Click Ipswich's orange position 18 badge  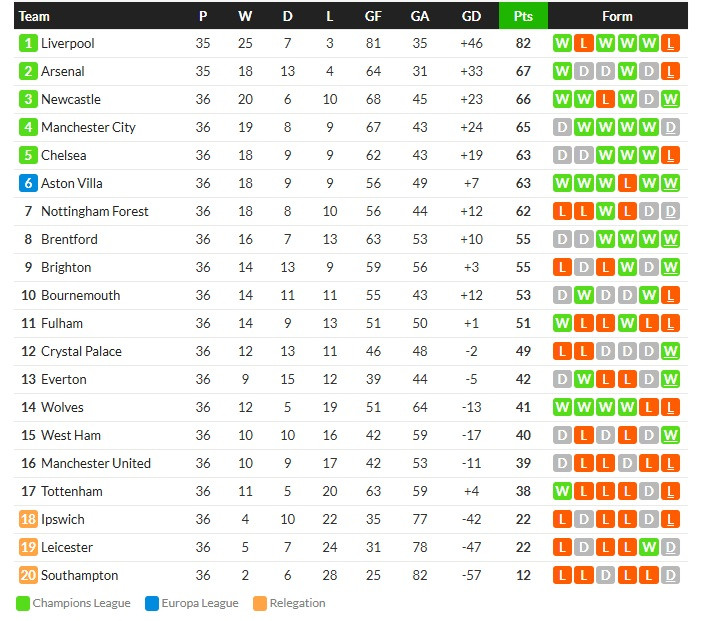28,519
